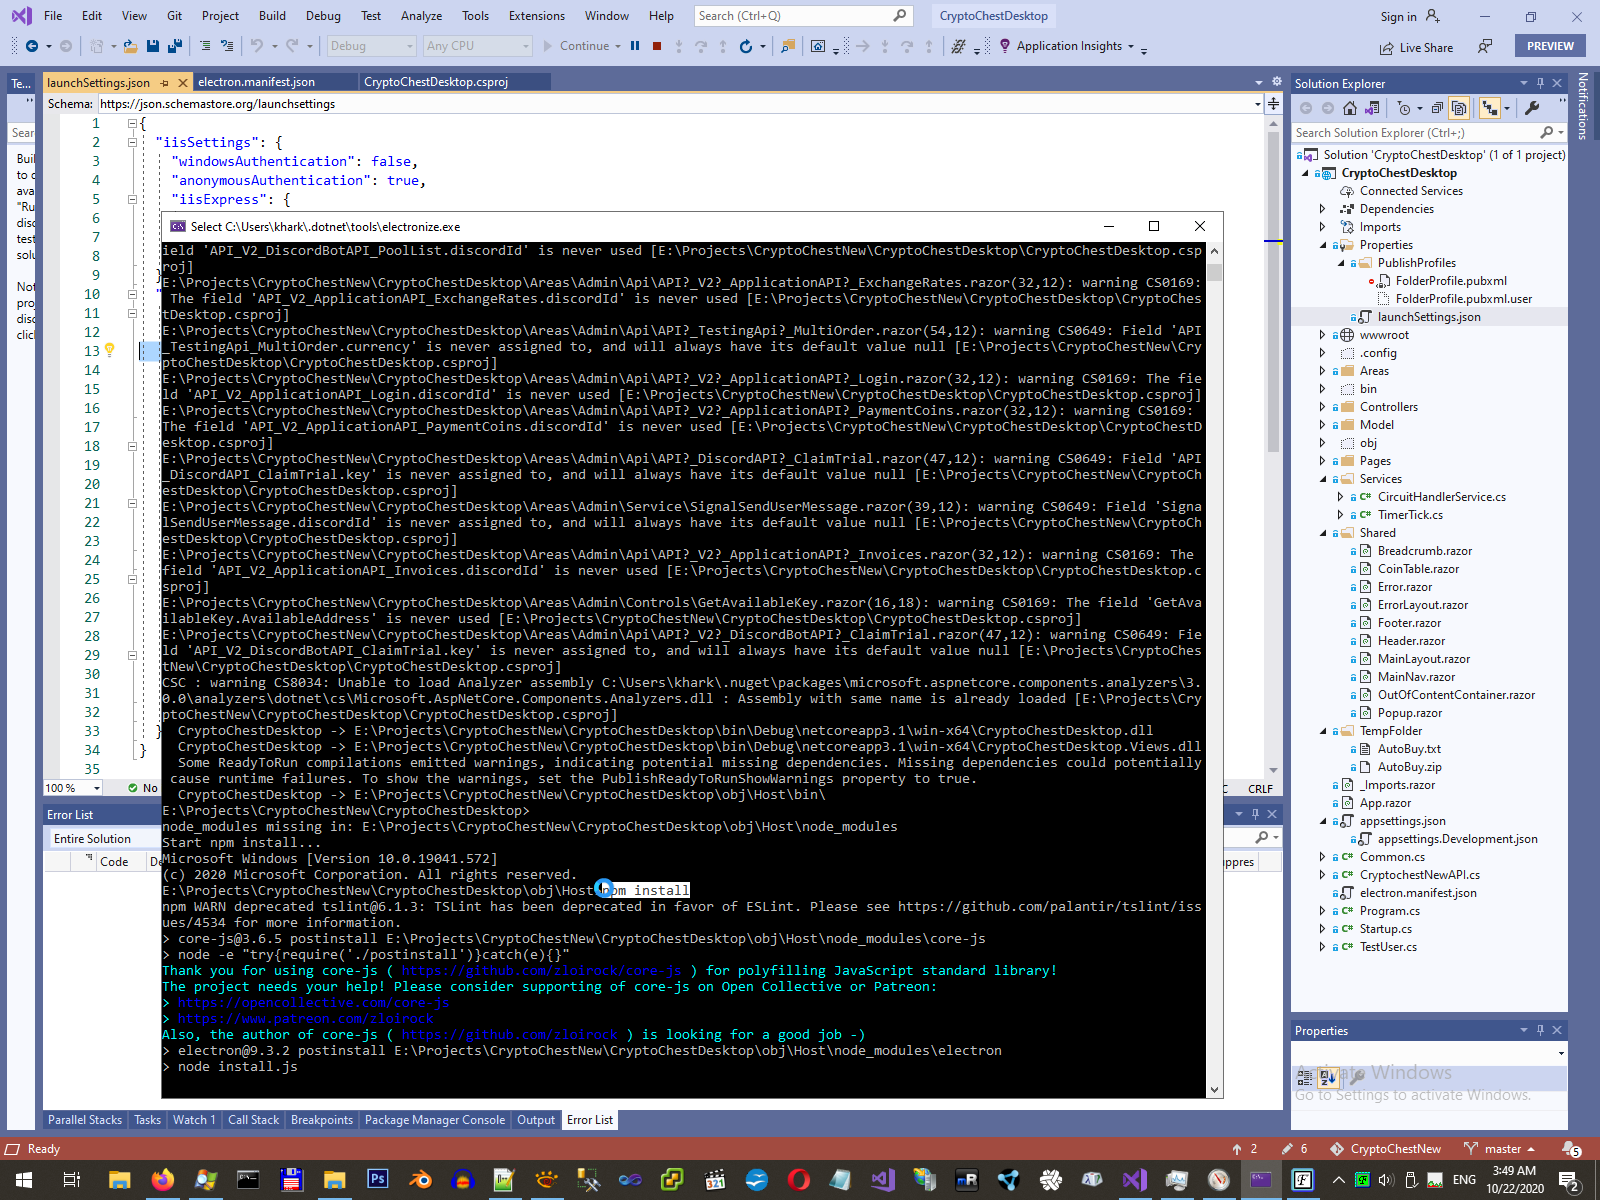Open Pending Changes Filter in Solution Explorer
The height and width of the screenshot is (1200, 1600).
tap(1405, 108)
